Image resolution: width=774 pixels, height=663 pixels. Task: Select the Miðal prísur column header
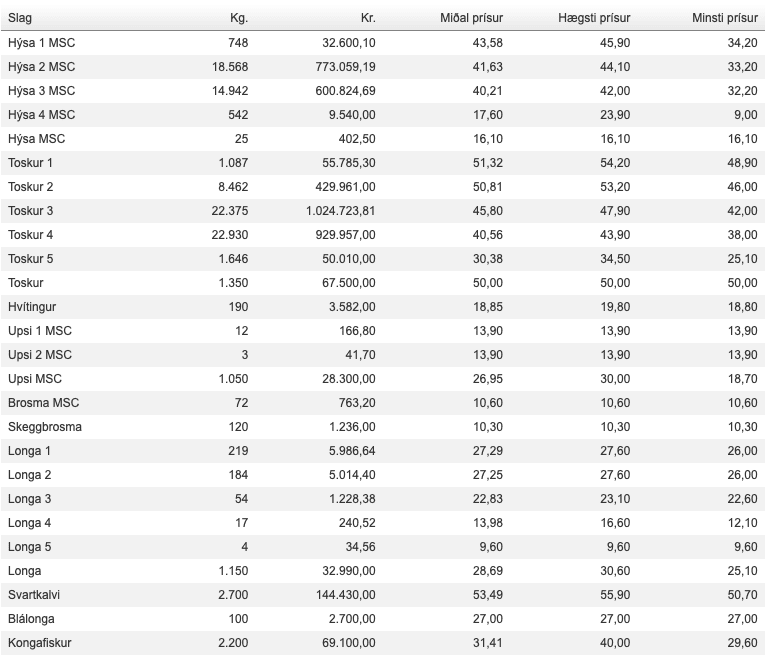point(471,18)
